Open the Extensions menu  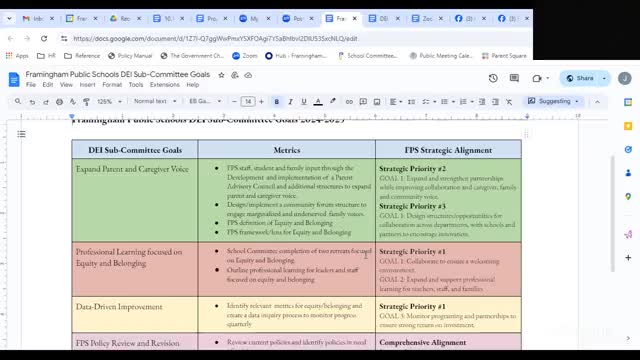164,85
